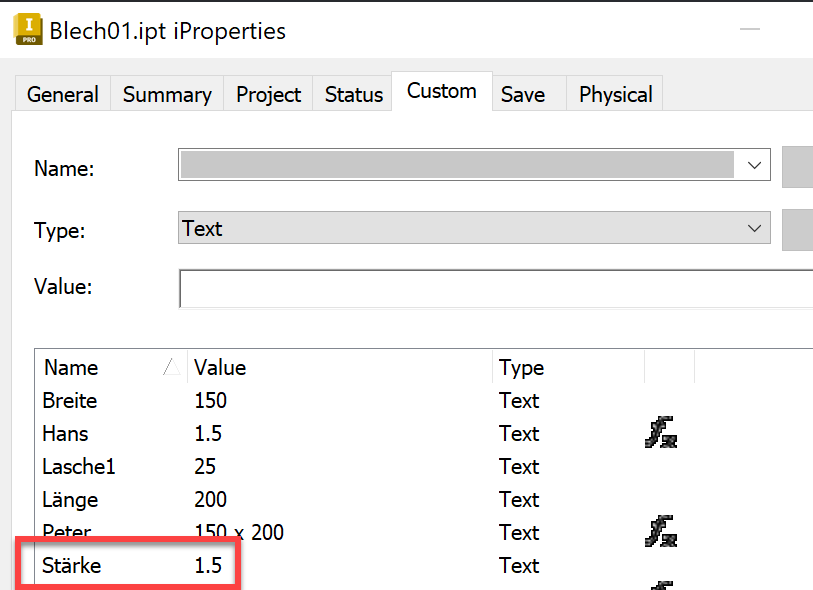Click the Inventor PRO icon in the title bar
The width and height of the screenshot is (813, 590).
pos(27,30)
